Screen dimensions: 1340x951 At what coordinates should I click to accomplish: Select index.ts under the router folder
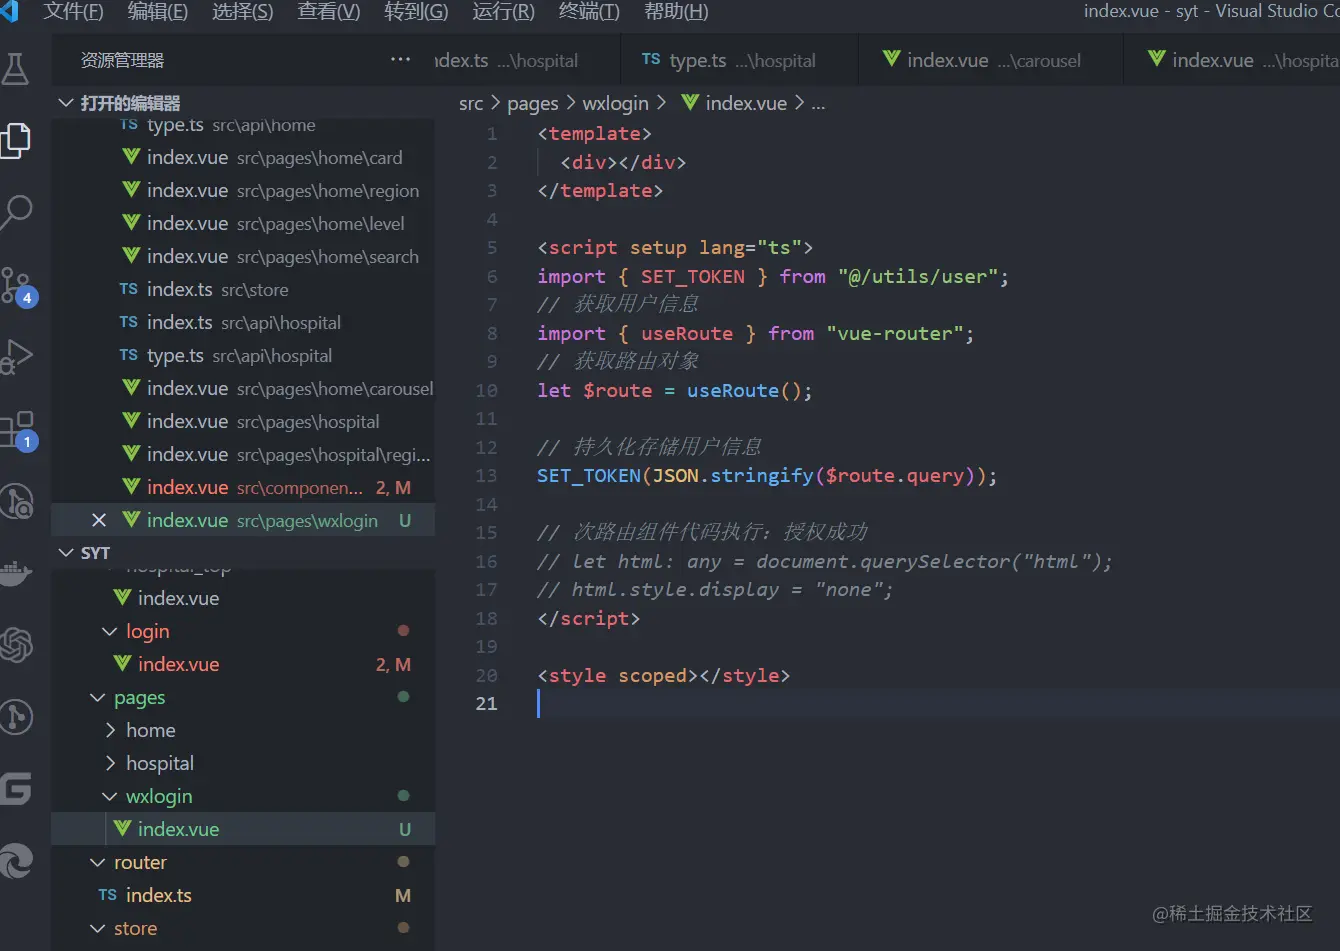(x=243, y=895)
